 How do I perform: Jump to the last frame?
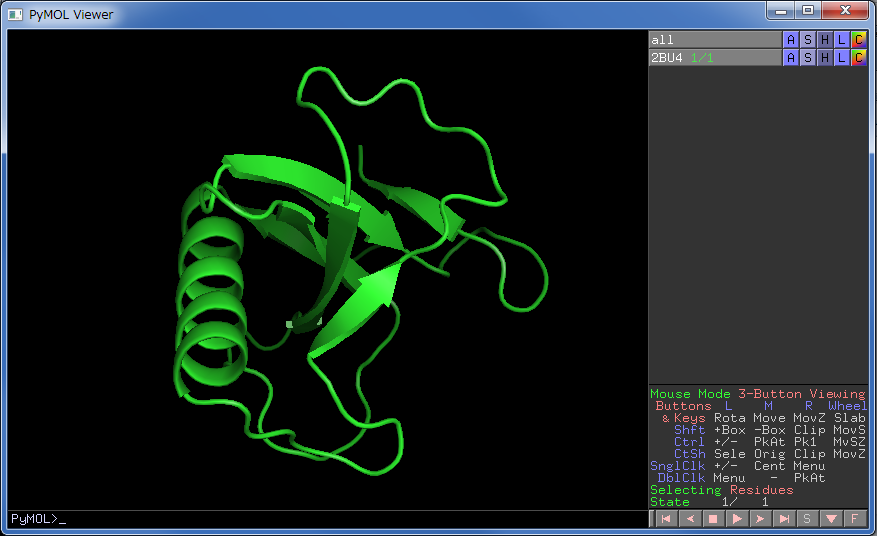pyautogui.click(x=785, y=519)
